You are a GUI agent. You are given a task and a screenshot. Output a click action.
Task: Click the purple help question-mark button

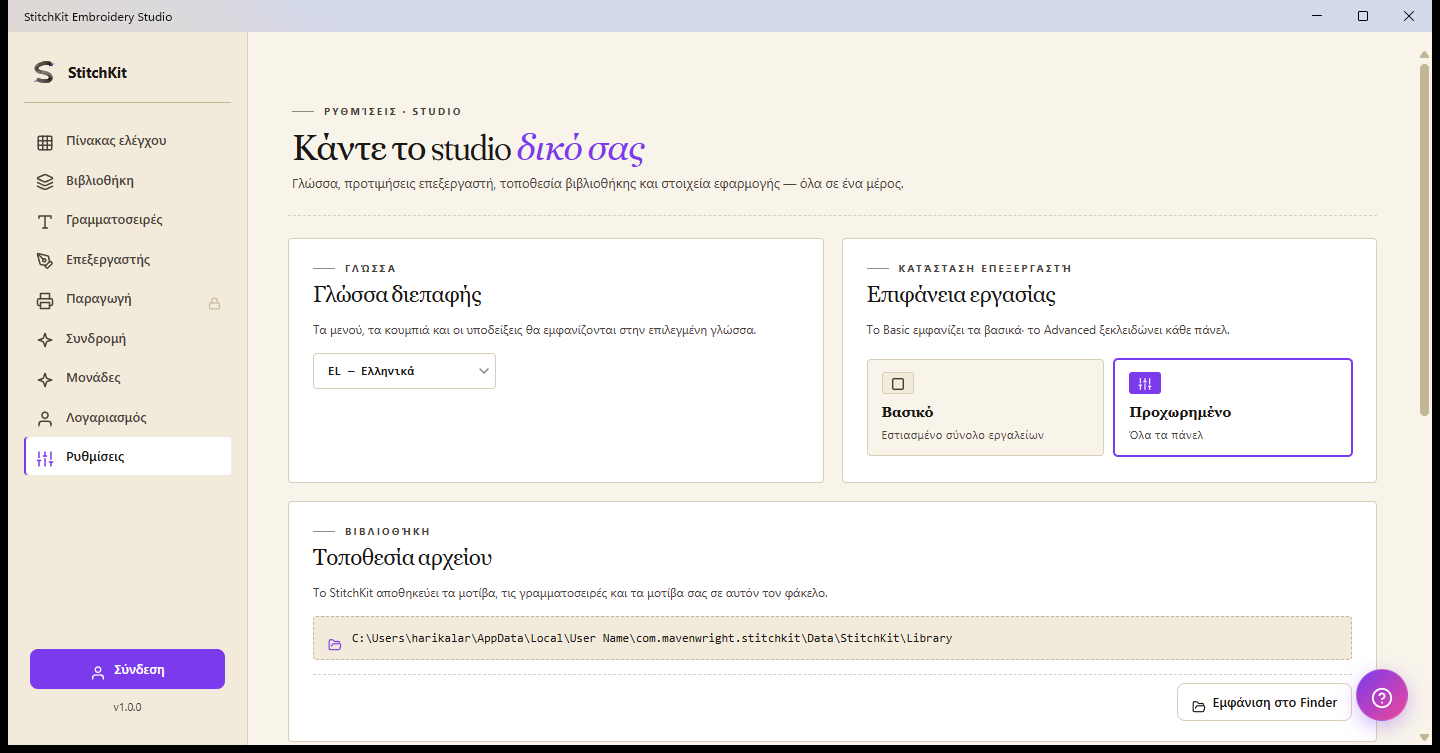click(x=1382, y=695)
